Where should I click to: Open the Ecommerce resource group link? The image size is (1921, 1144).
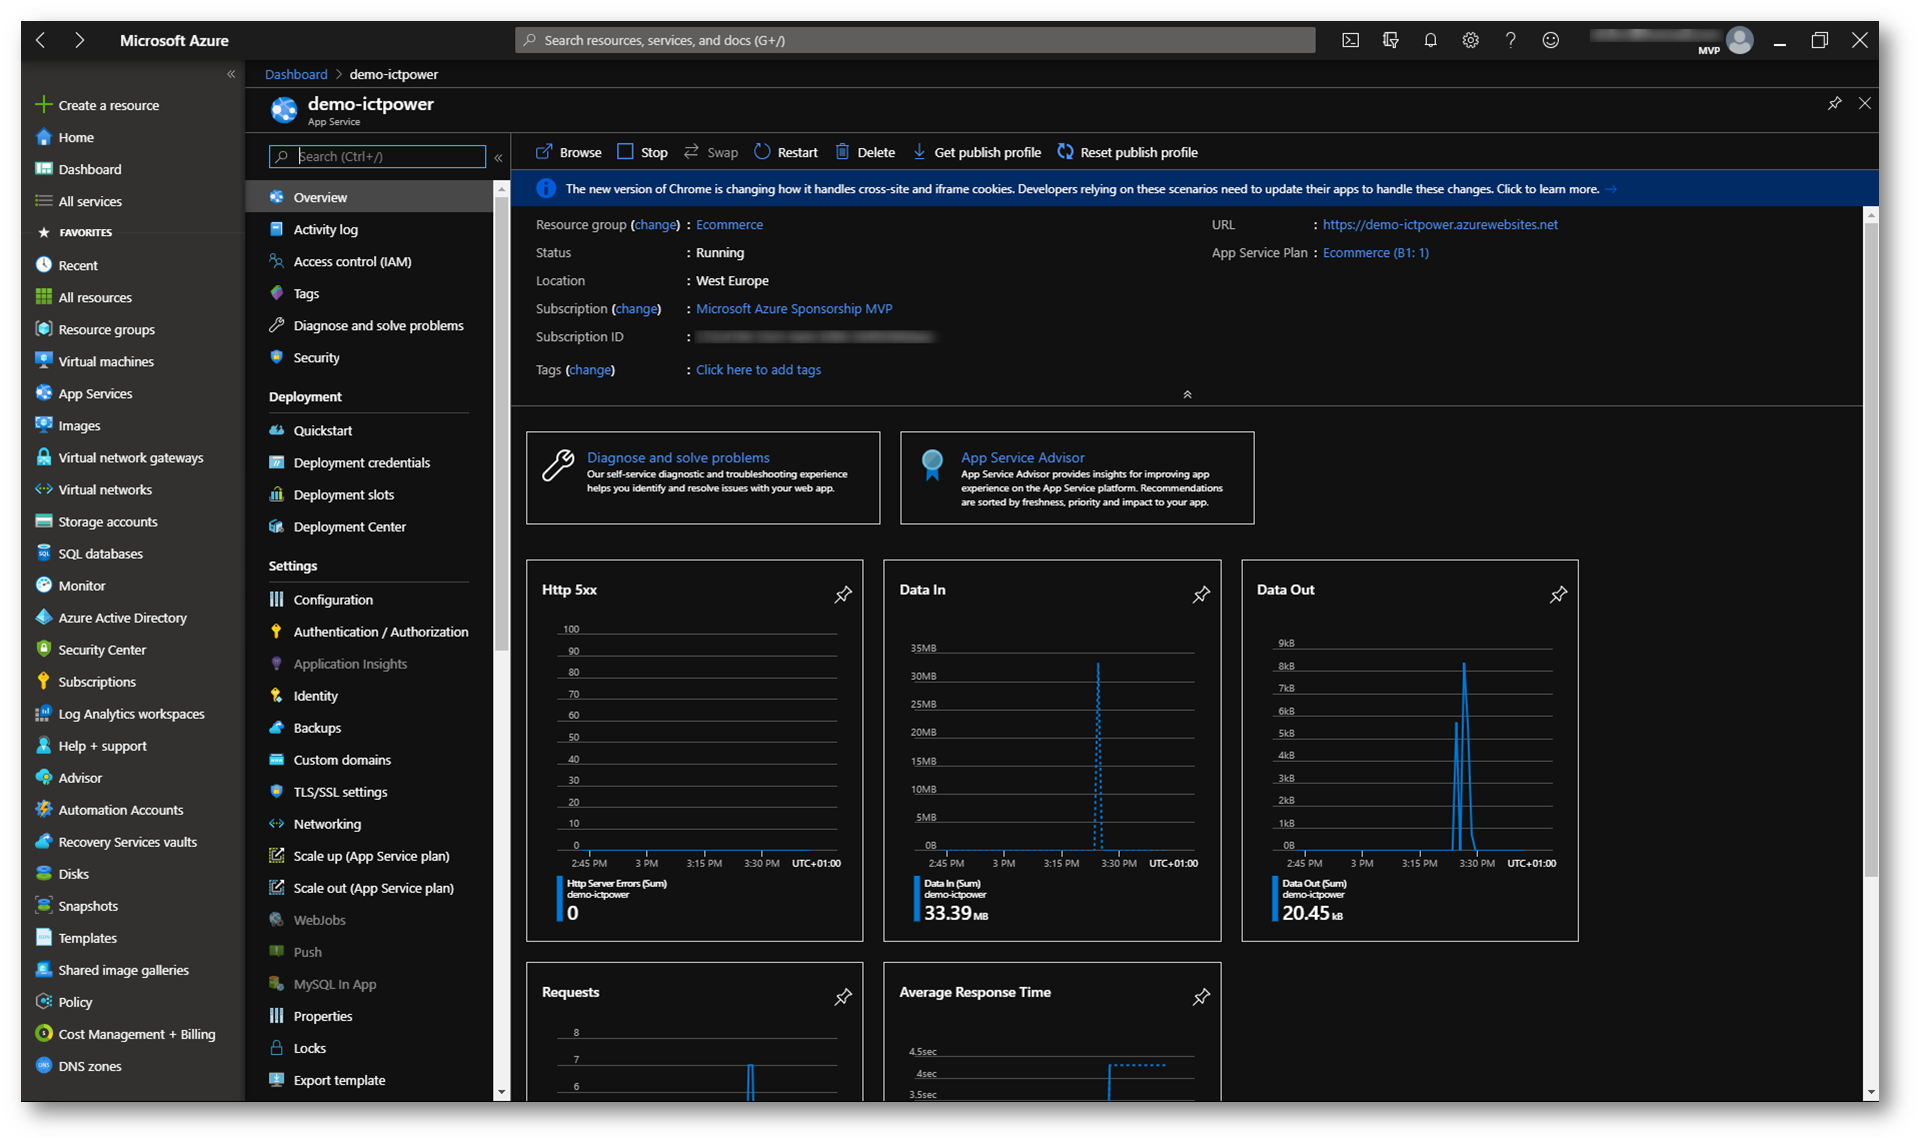(x=729, y=225)
